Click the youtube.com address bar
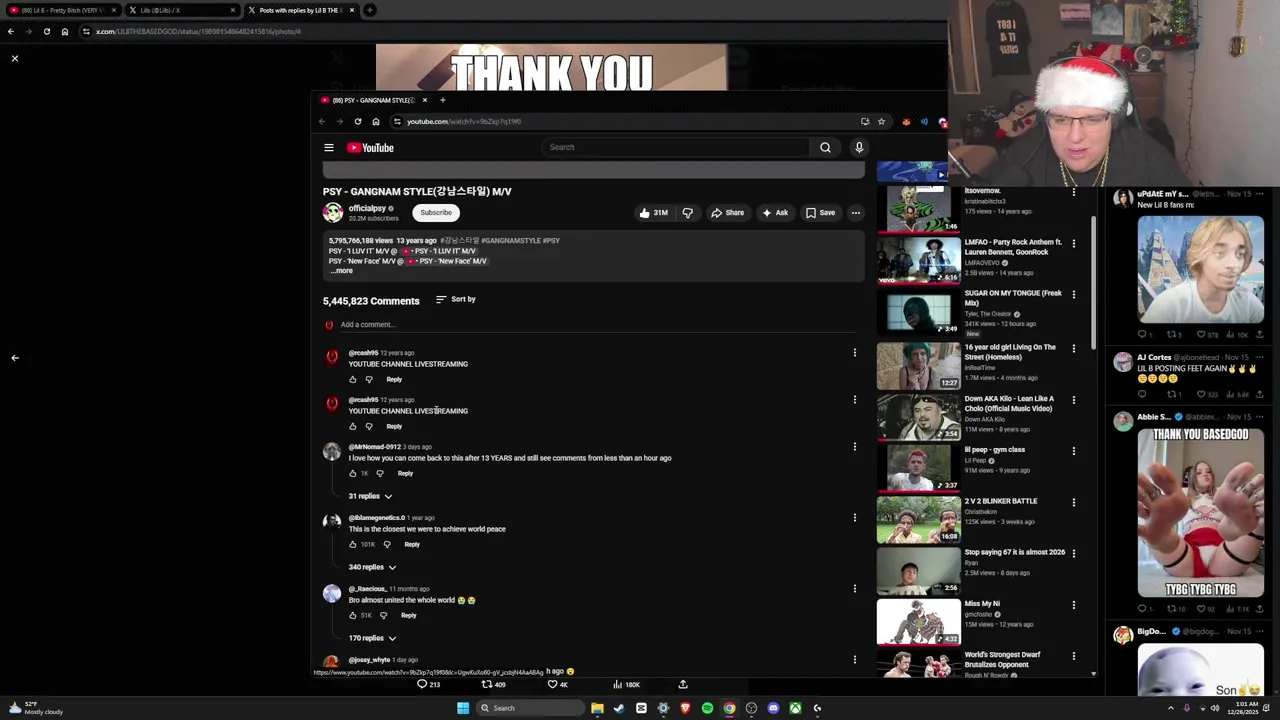The height and width of the screenshot is (720, 1280). 625,122
